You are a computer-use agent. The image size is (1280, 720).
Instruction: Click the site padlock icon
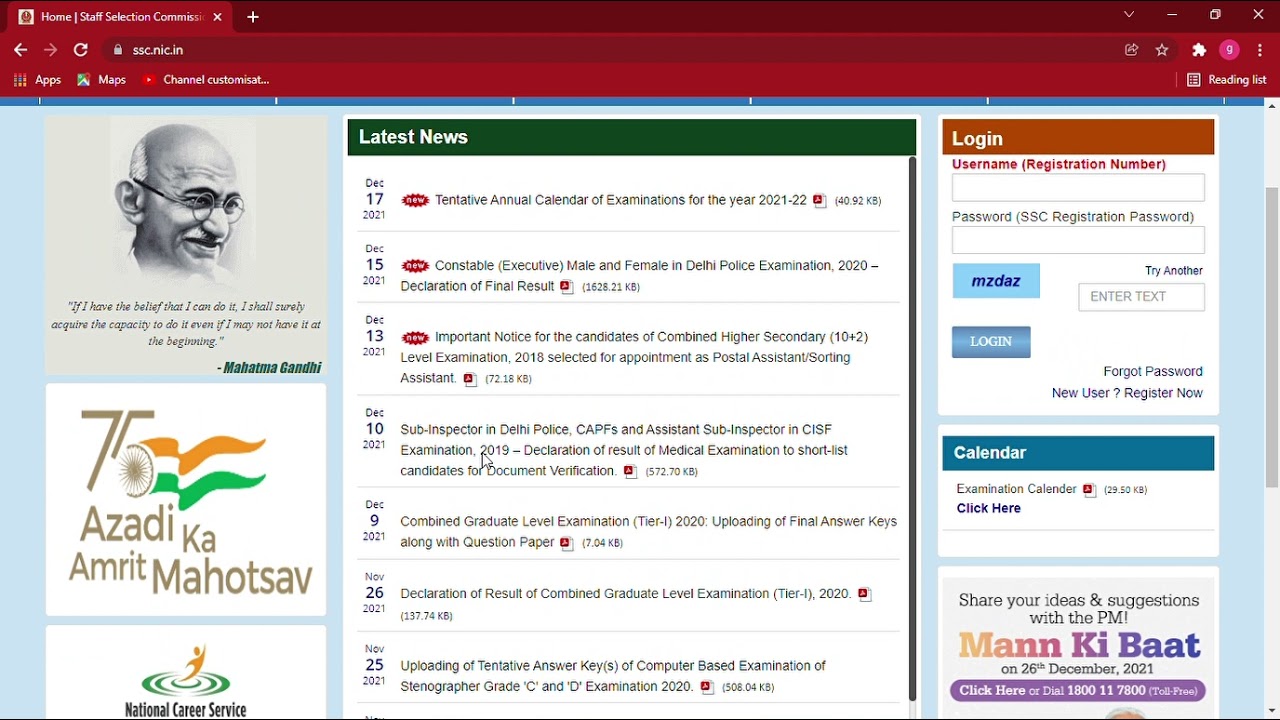click(x=118, y=50)
